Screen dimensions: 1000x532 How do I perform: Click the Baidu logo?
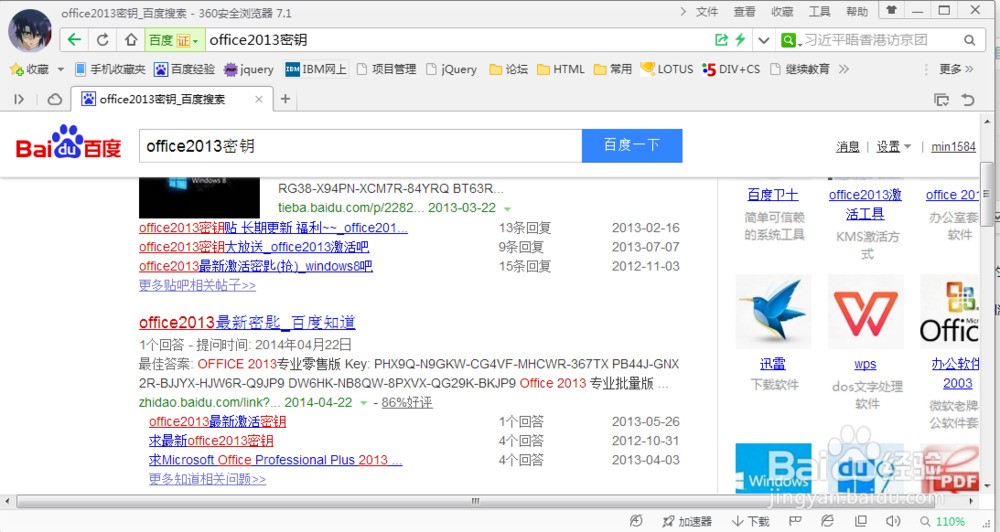click(x=68, y=144)
